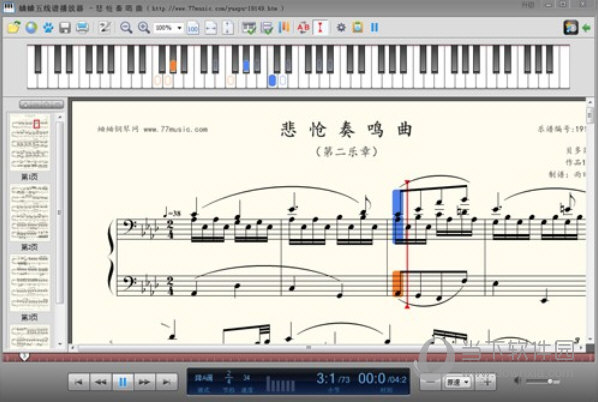This screenshot has width=598, height=402.
Task: Click the level meter bars in display
Action: point(280,384)
